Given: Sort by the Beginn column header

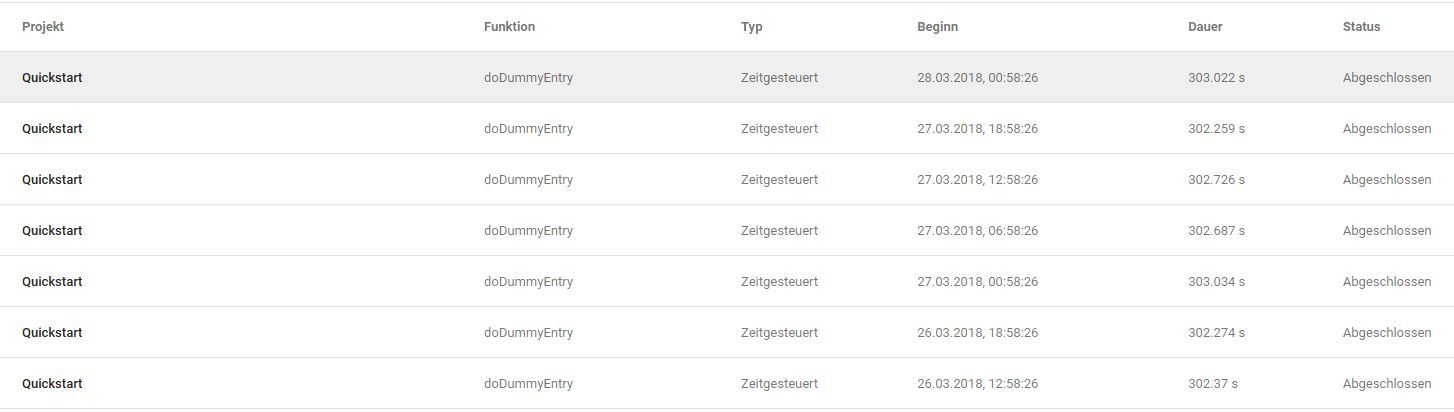Looking at the screenshot, I should [x=937, y=27].
